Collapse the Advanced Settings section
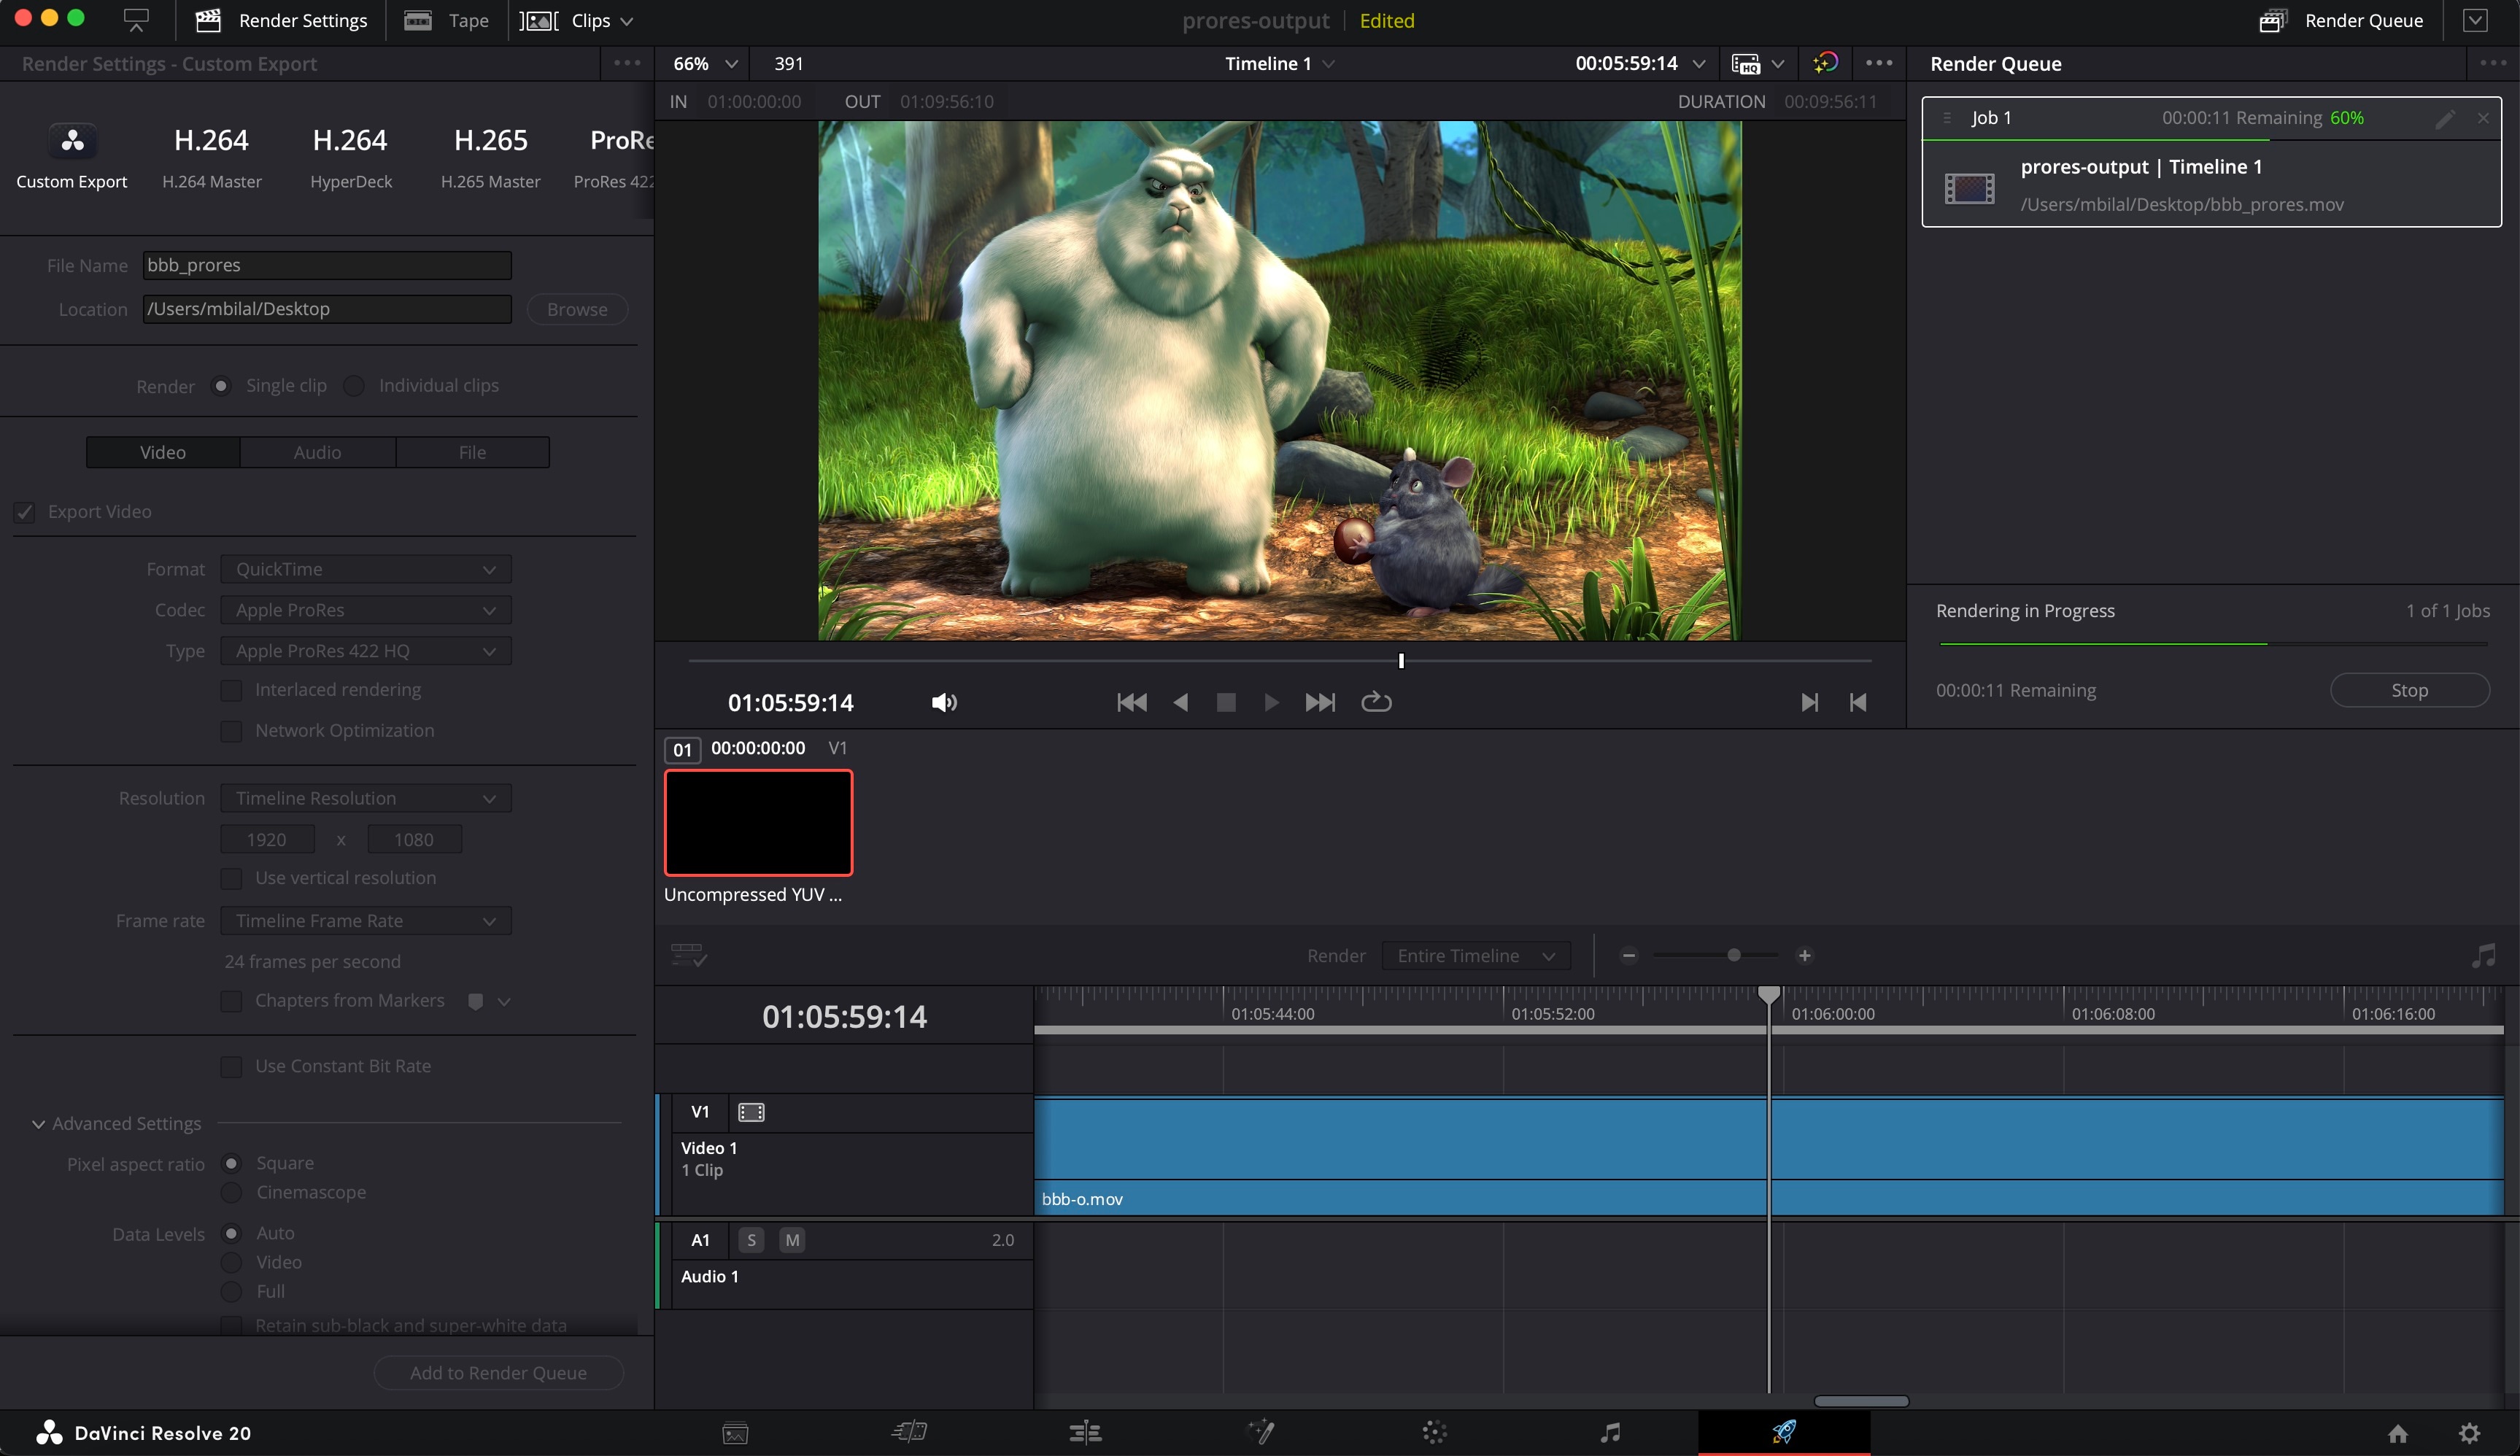 click(x=38, y=1125)
